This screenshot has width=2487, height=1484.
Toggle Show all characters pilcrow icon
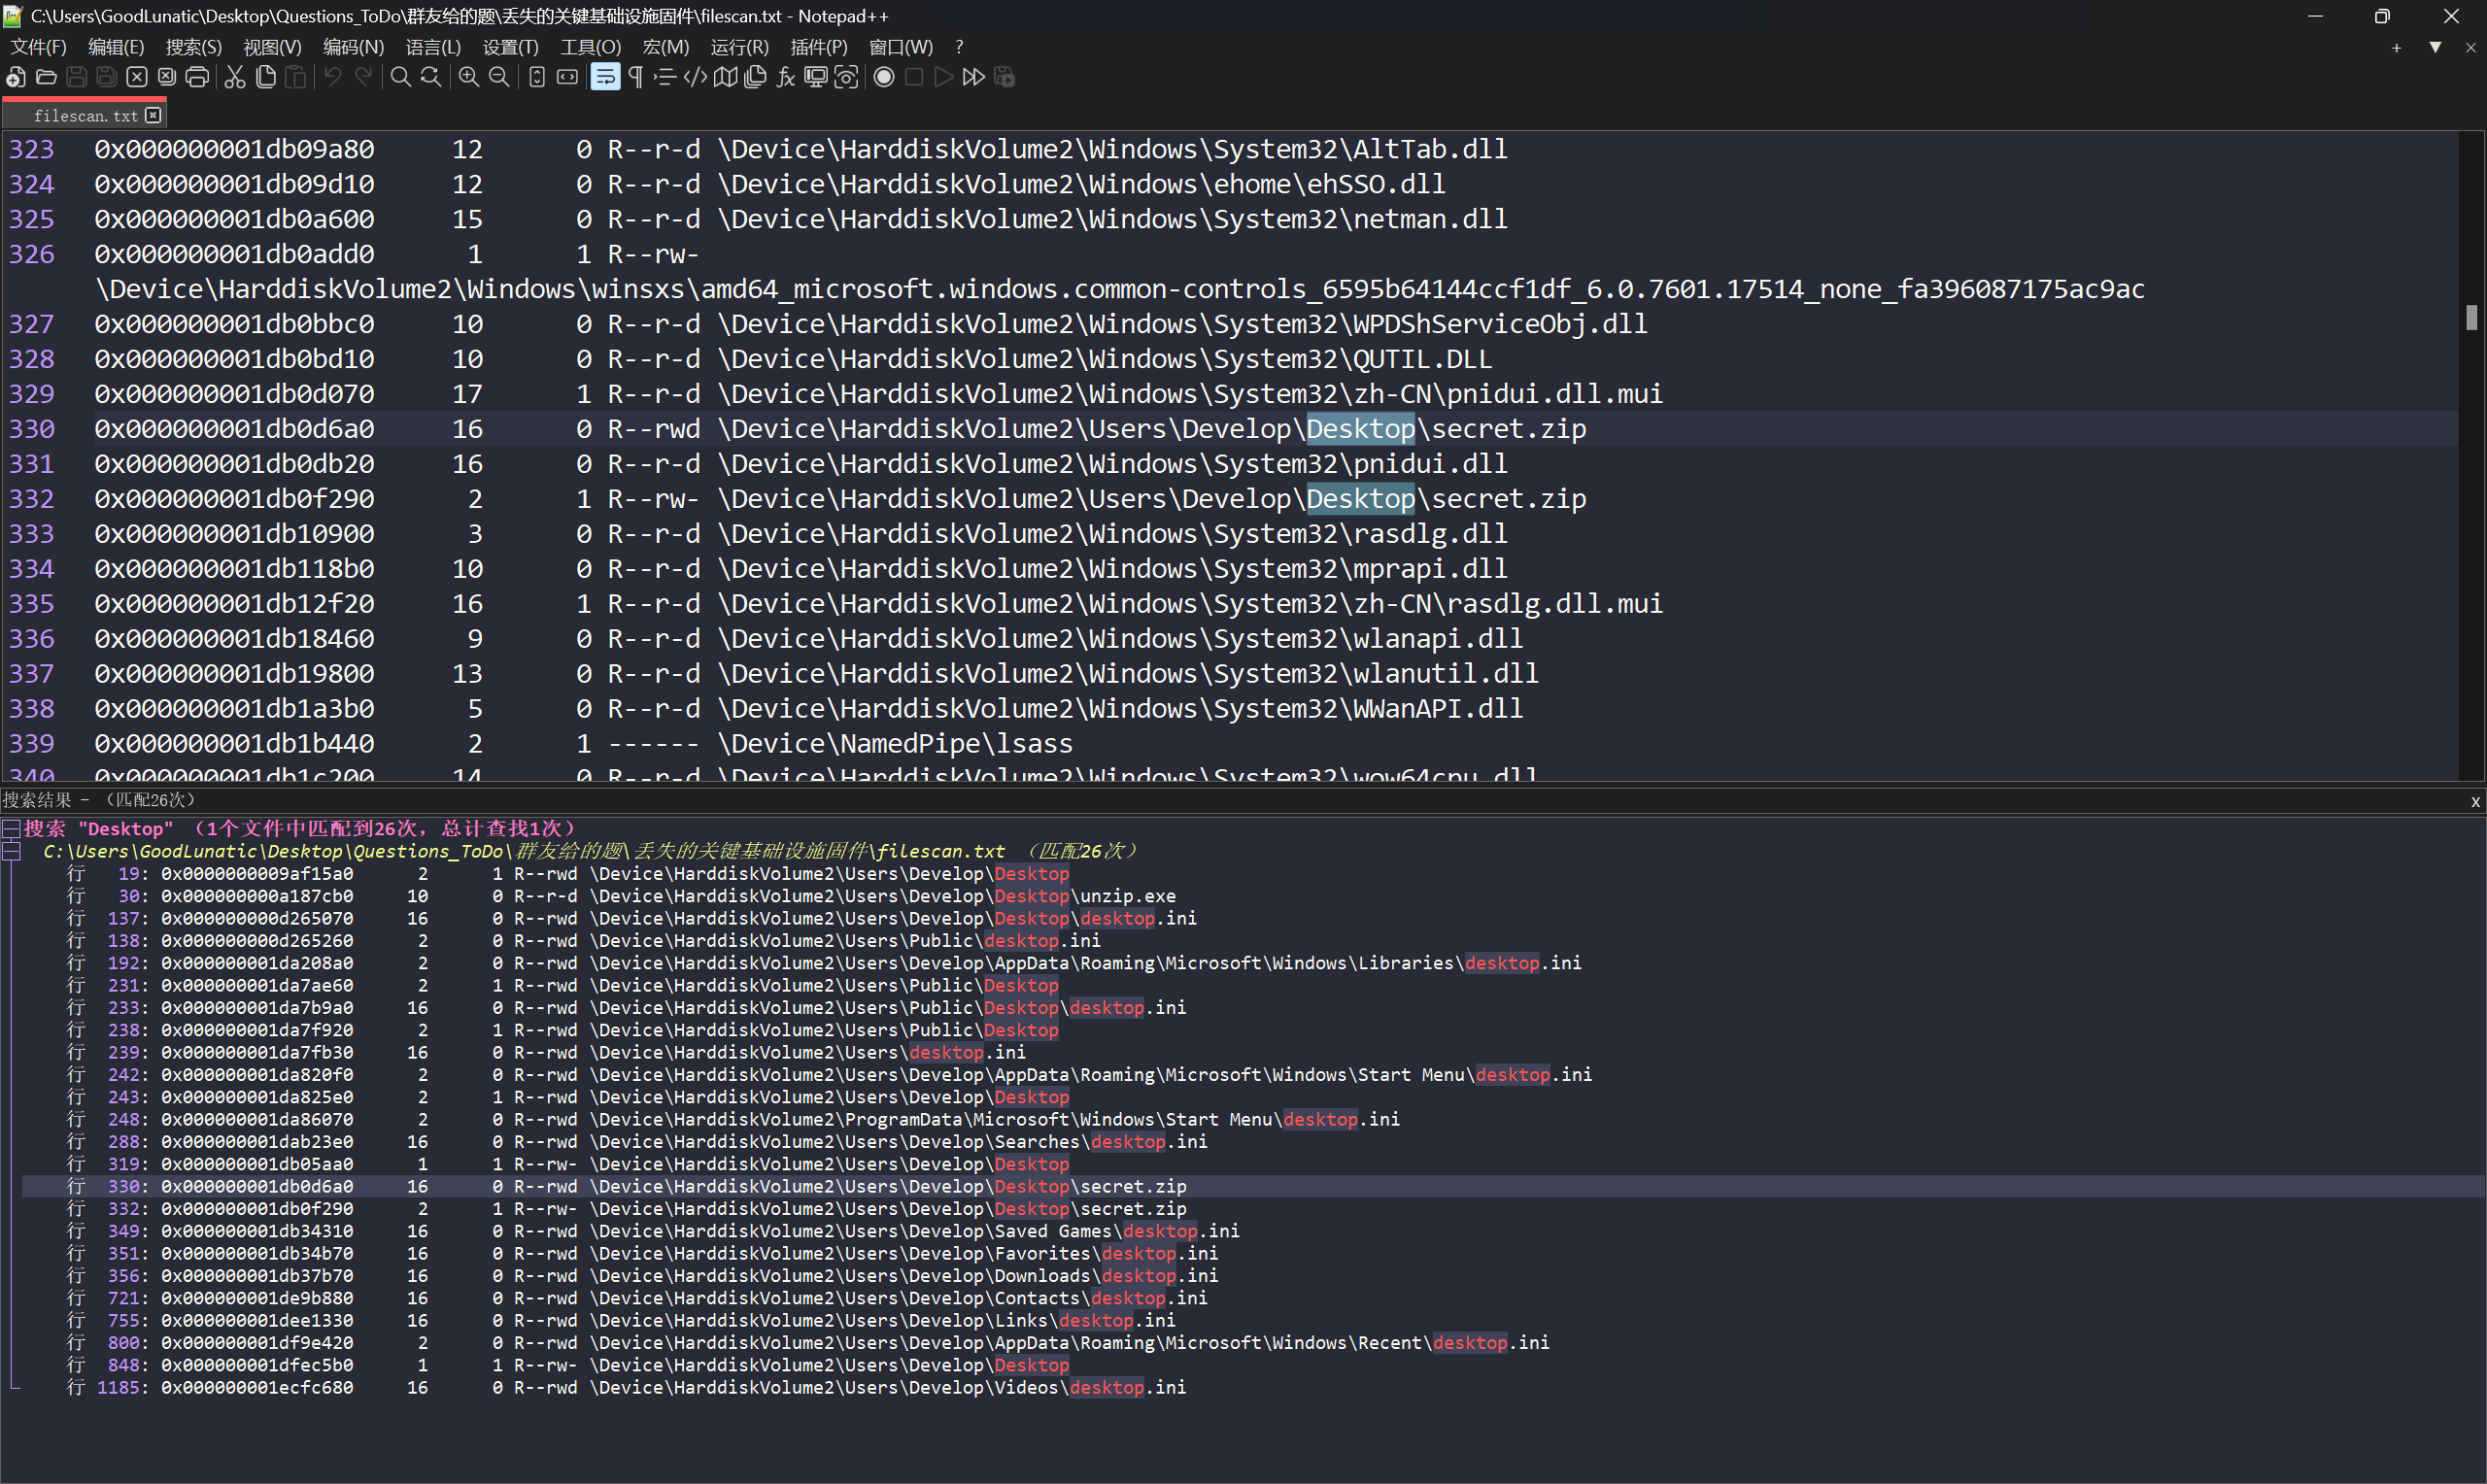point(635,77)
